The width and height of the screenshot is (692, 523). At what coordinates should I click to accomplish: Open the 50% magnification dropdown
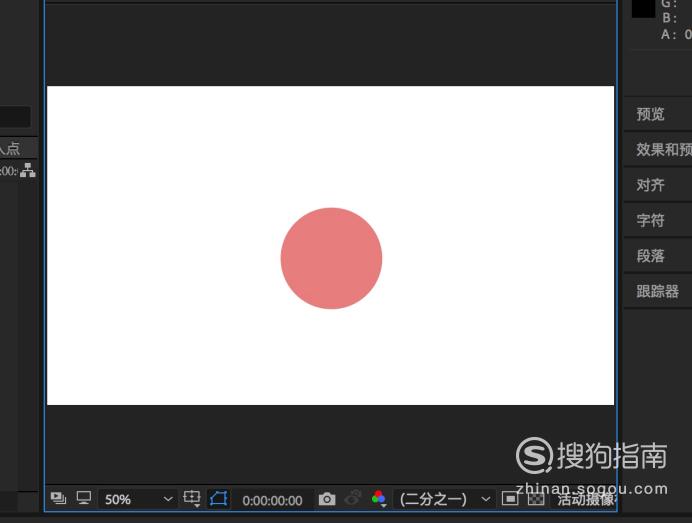click(x=138, y=499)
